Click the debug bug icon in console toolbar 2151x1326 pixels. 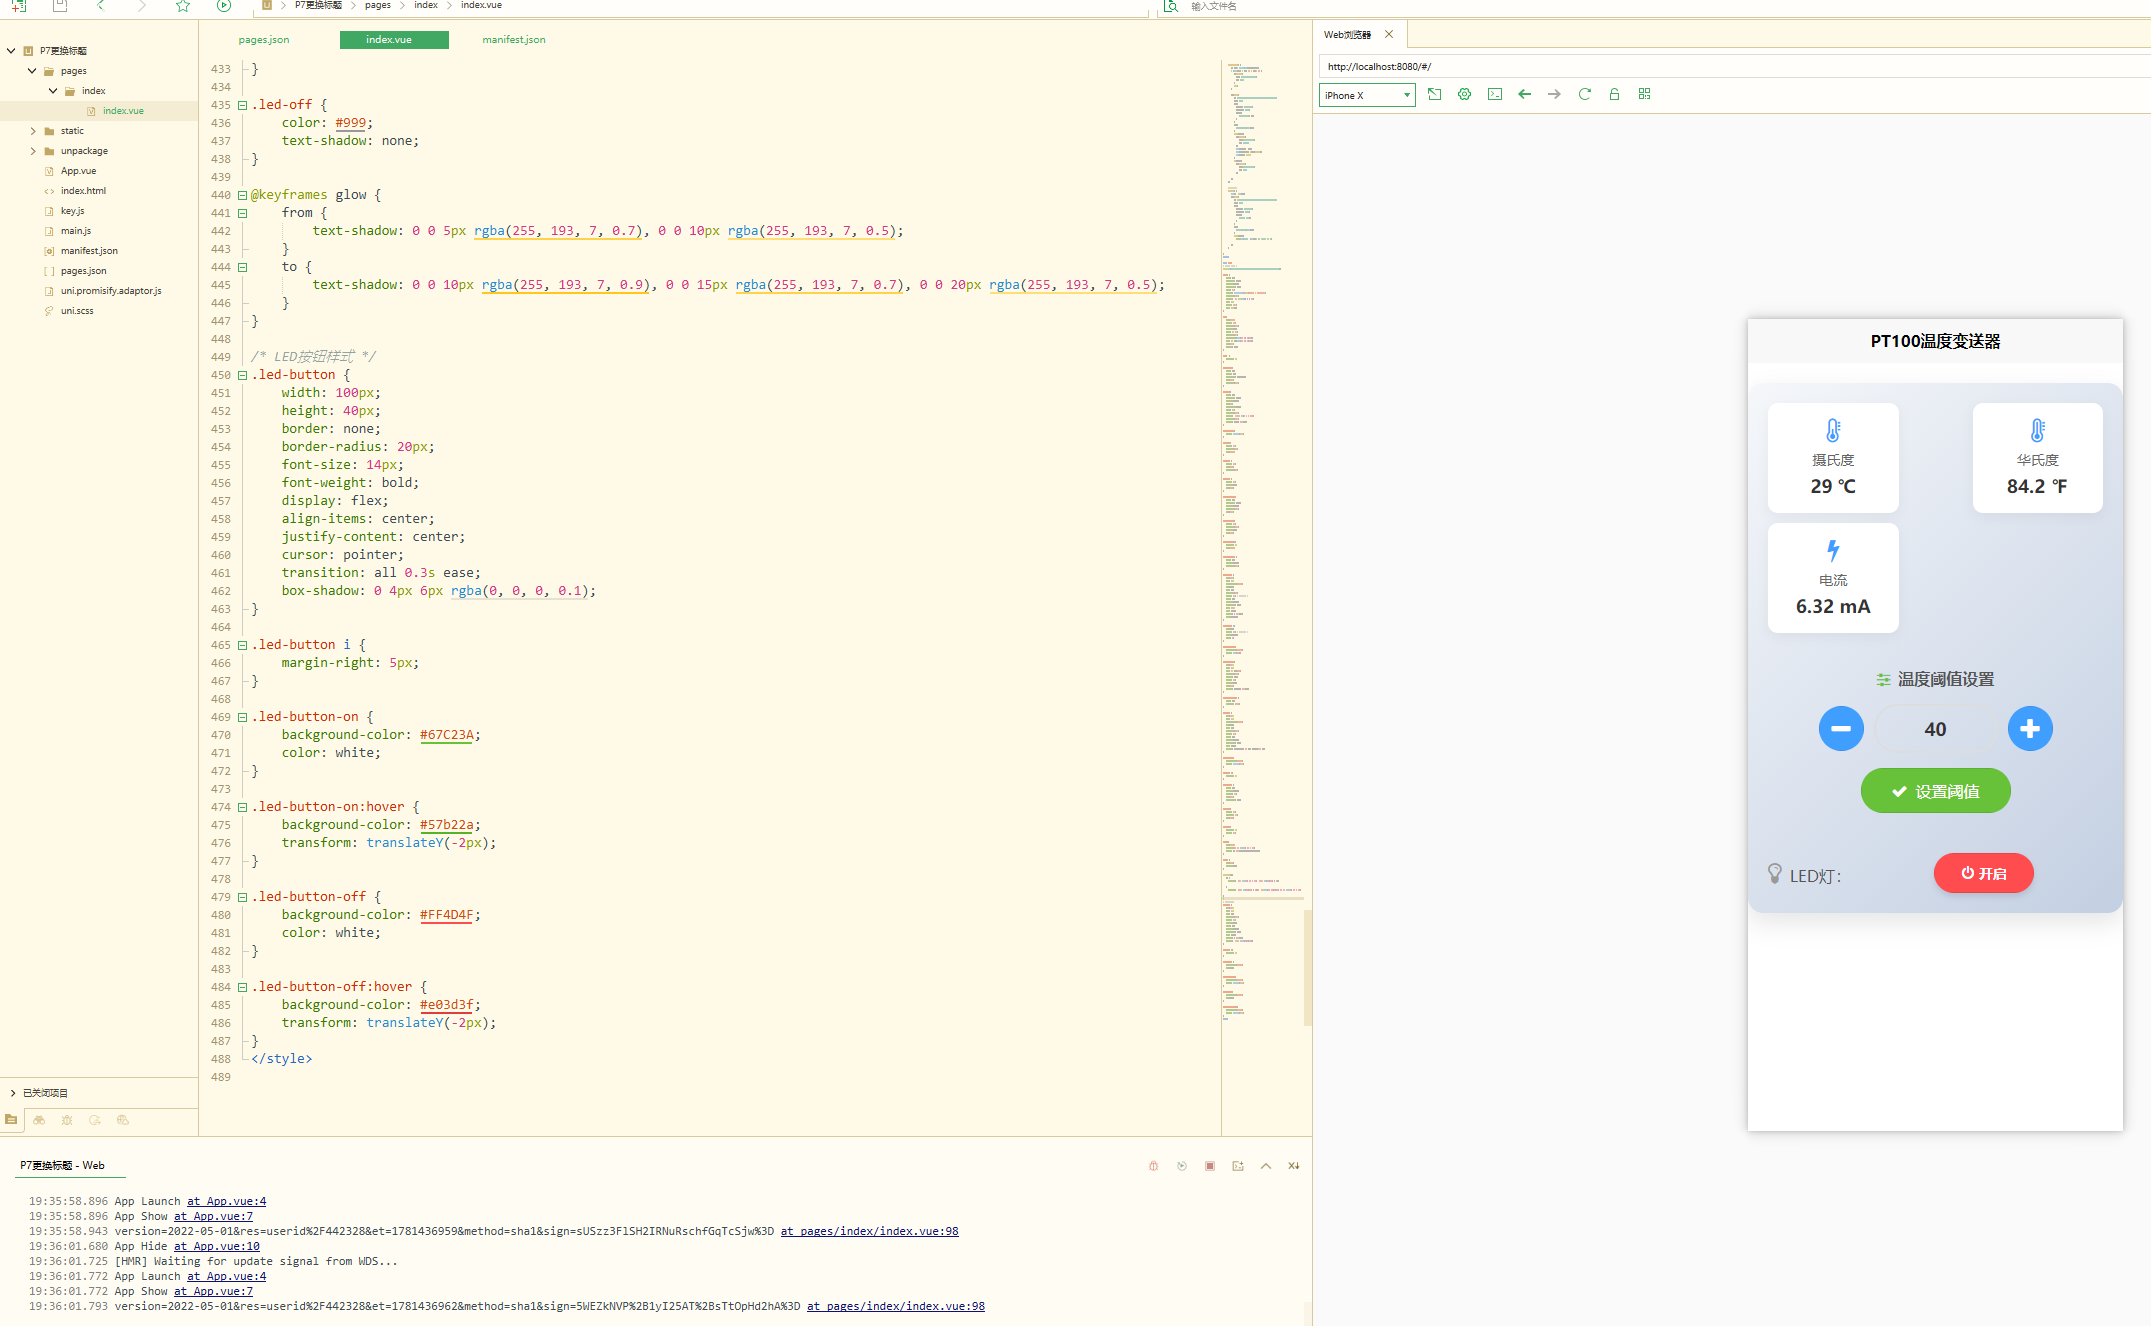(x=1153, y=1166)
